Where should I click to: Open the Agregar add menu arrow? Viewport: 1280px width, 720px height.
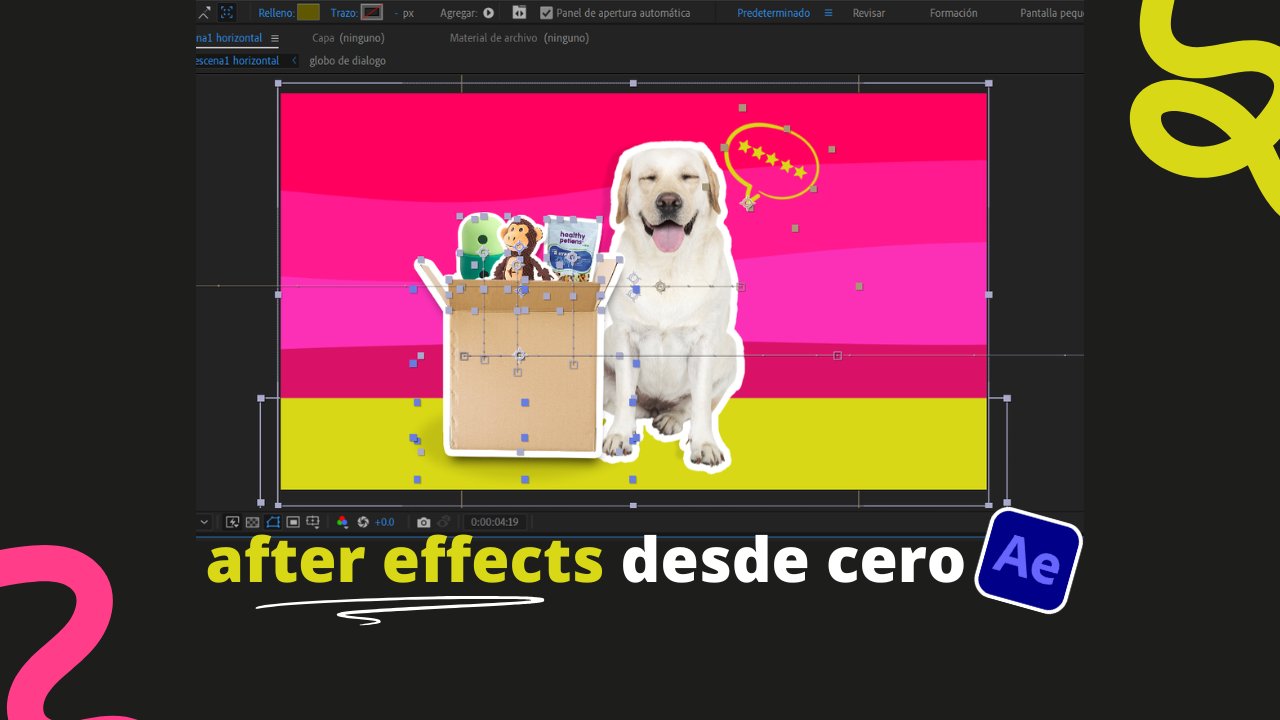pos(489,13)
